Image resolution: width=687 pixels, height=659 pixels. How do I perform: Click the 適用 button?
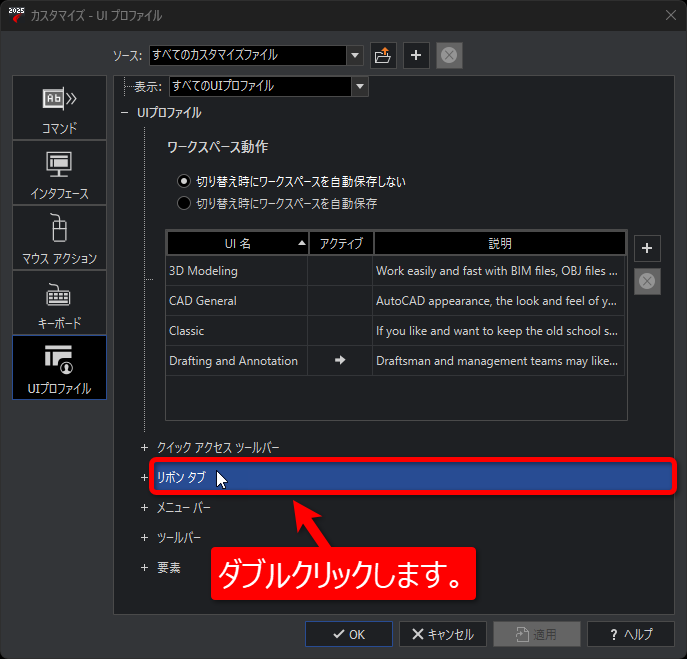[x=537, y=634]
